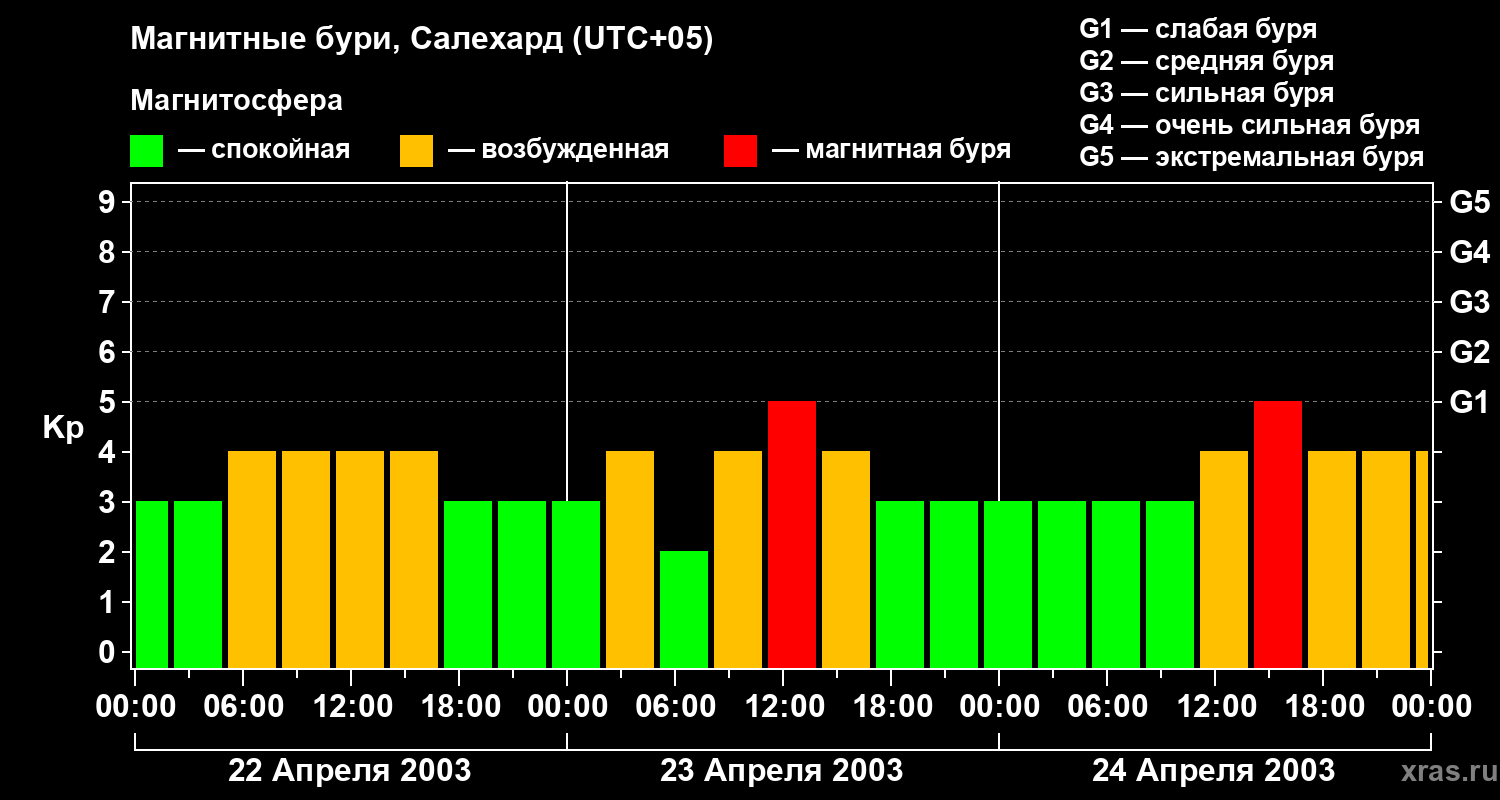
Task: Select the orange 03:00–06:00 bar on 23 April
Action: pos(630,559)
